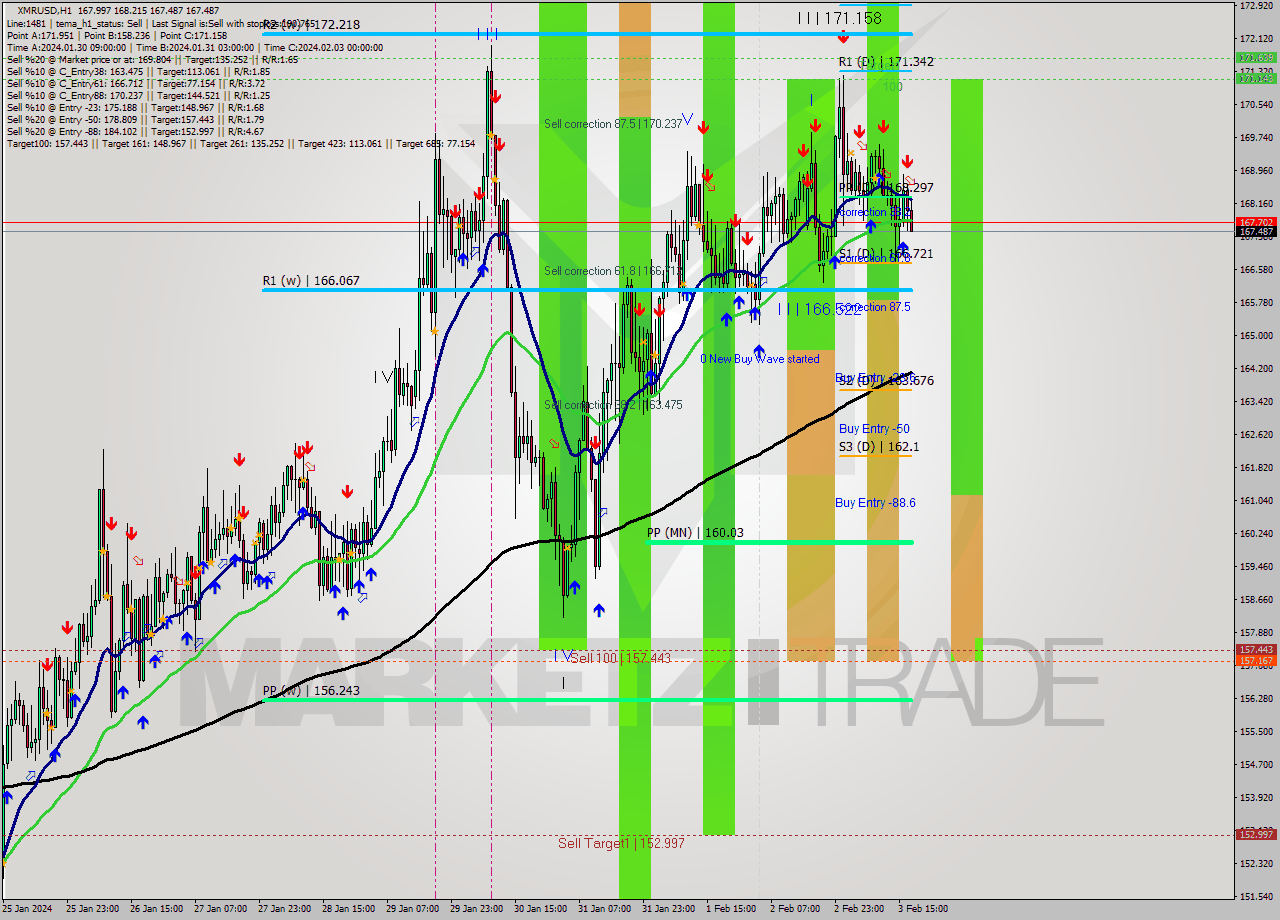
Task: Click the 172.920 price scale value
Action: [x=1256, y=6]
